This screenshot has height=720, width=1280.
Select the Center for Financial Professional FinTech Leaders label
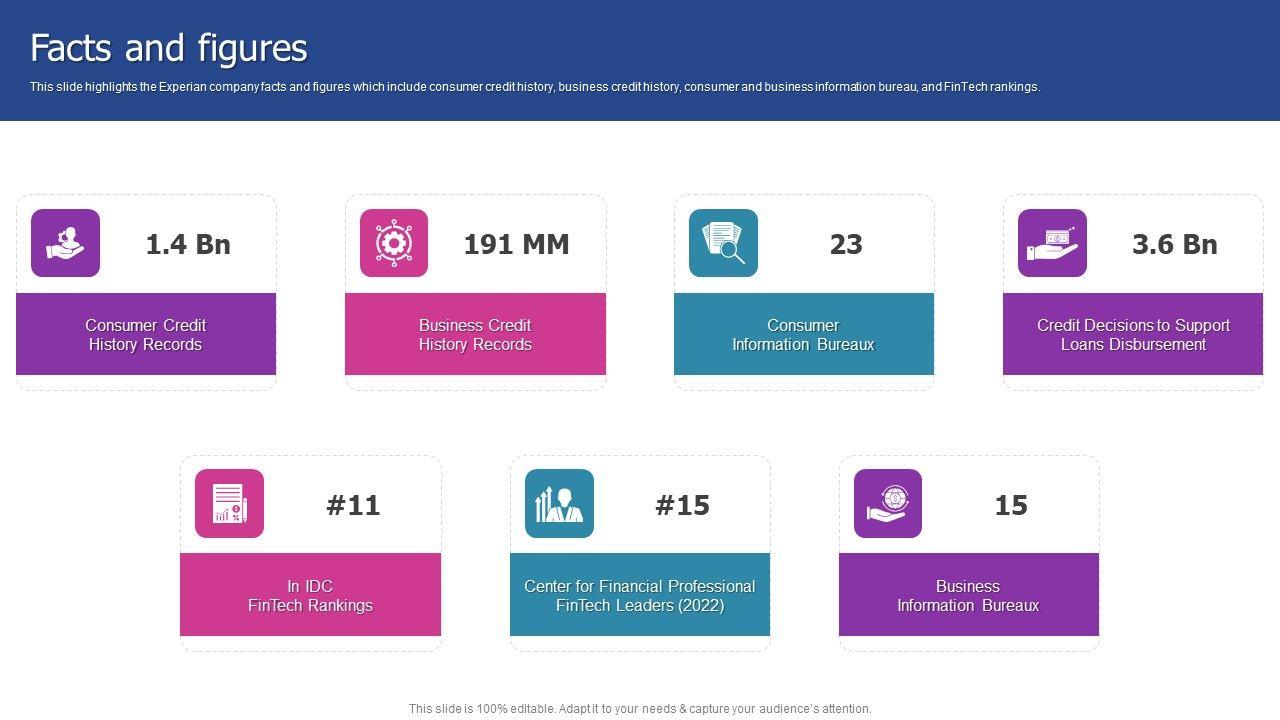coord(640,596)
